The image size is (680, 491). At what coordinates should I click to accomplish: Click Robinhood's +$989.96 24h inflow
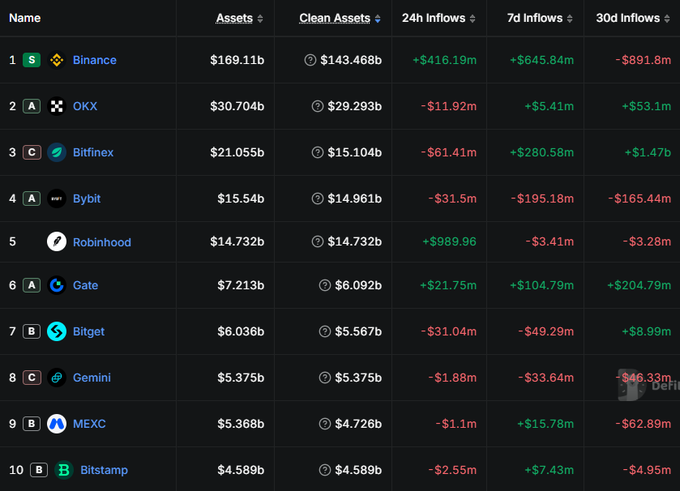[x=449, y=242]
